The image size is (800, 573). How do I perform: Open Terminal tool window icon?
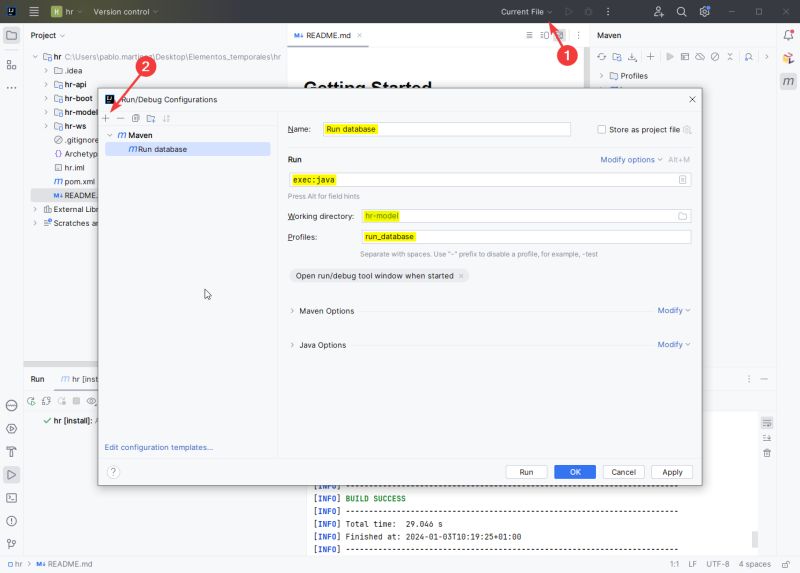pyautogui.click(x=11, y=498)
